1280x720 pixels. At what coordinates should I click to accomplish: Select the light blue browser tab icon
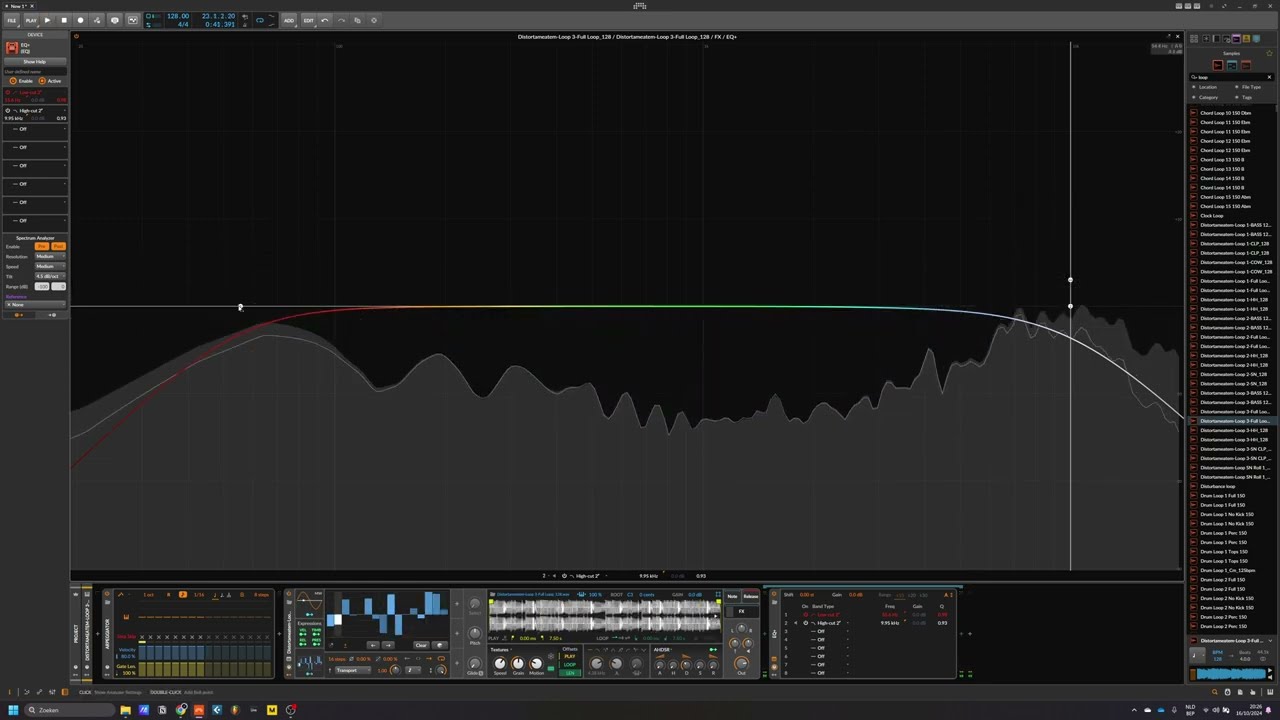pos(1256,39)
